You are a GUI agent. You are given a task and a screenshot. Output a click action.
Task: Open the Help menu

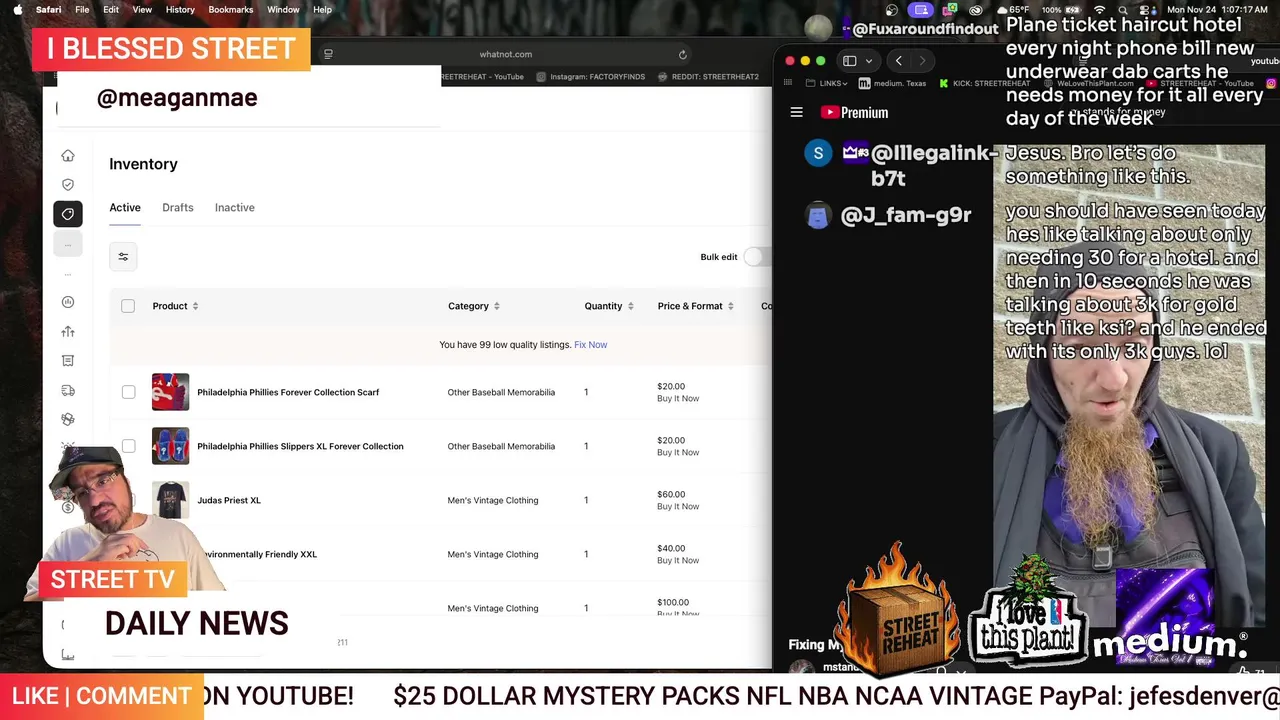pyautogui.click(x=322, y=10)
